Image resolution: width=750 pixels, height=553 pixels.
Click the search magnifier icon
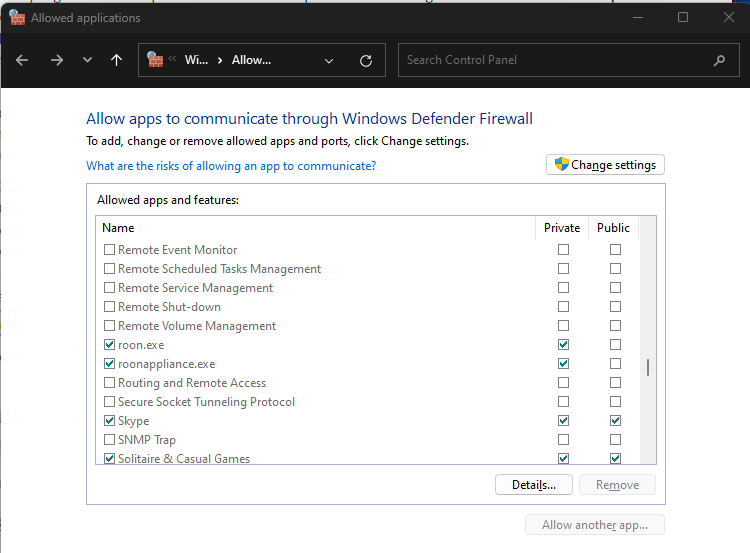click(x=719, y=60)
